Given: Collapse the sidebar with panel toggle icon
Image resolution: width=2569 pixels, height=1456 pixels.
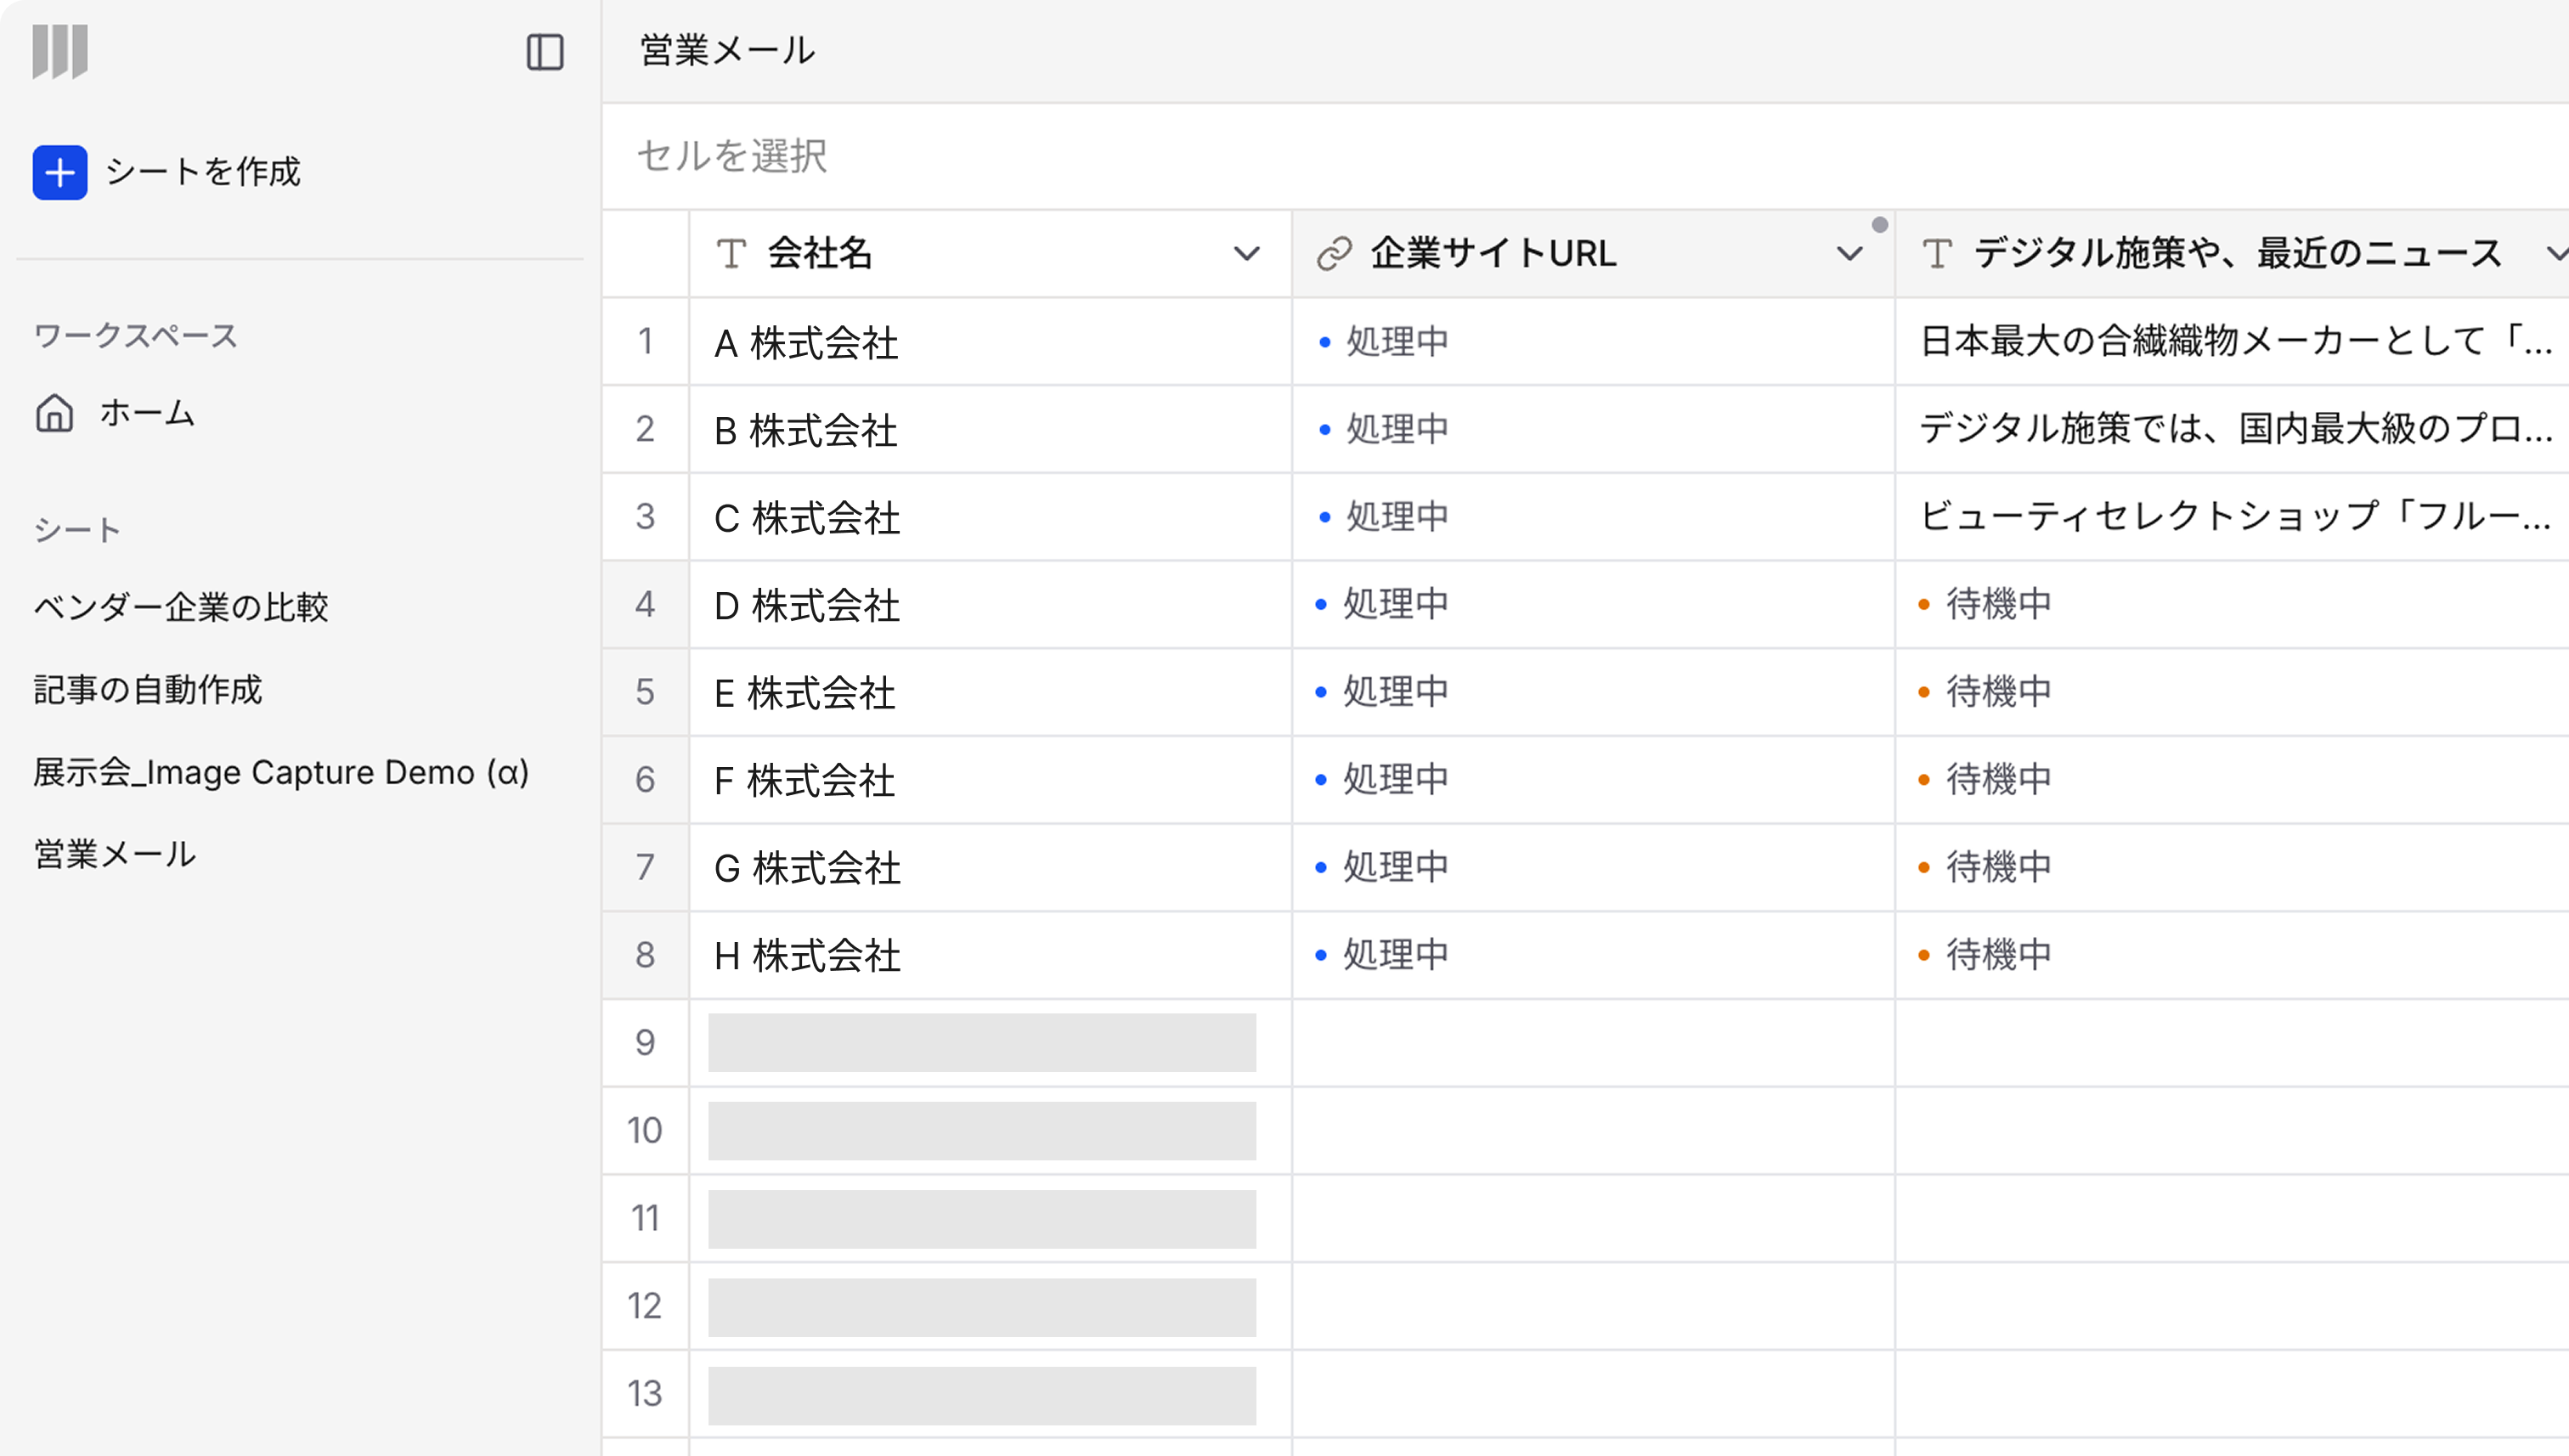Looking at the screenshot, I should coord(545,52).
